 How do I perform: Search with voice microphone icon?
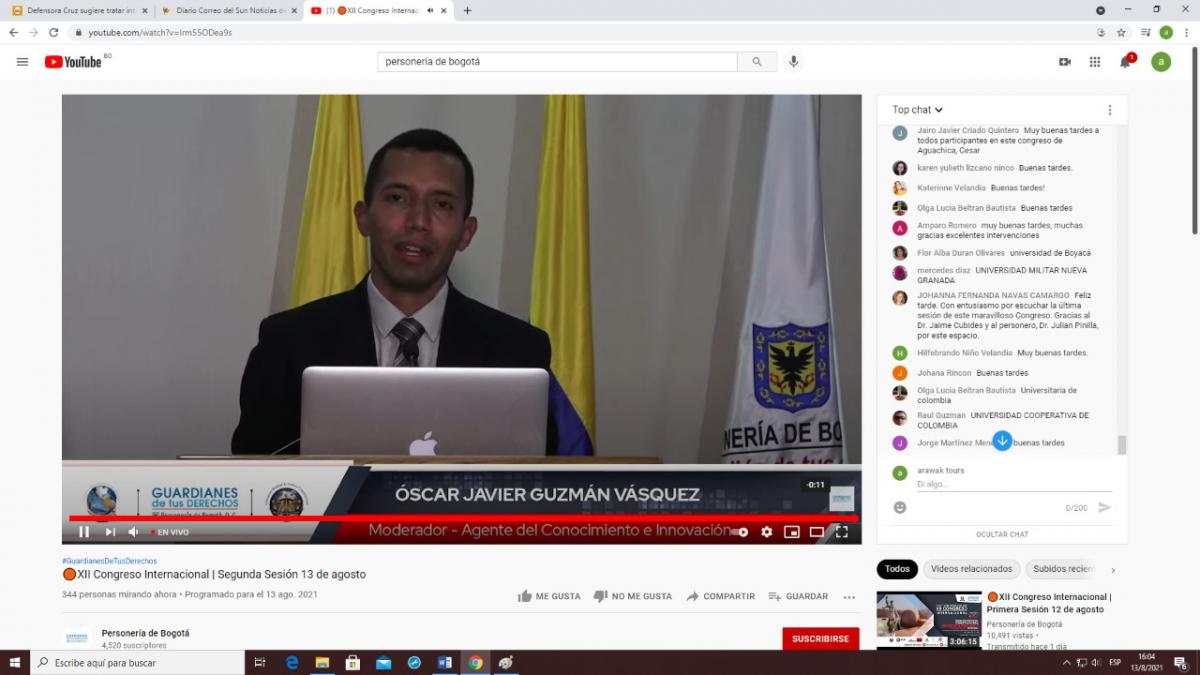point(793,62)
